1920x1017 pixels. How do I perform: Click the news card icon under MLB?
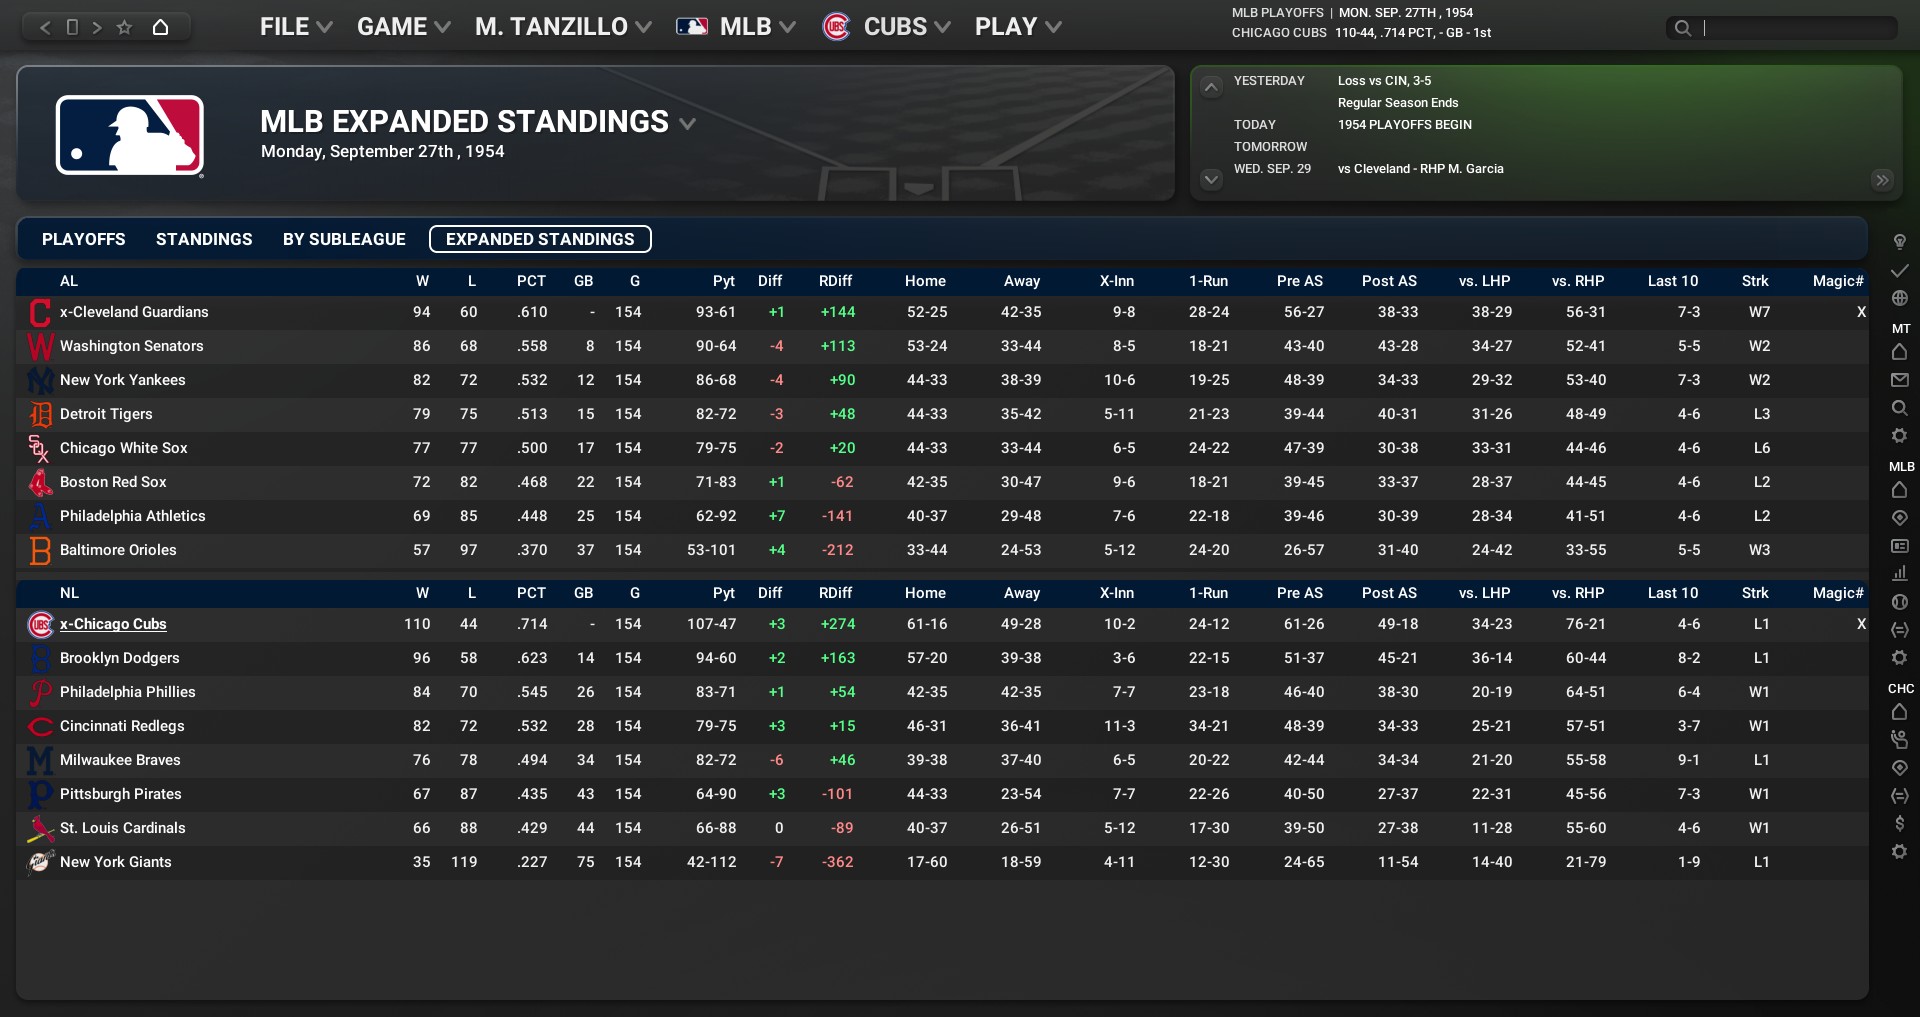click(1899, 546)
